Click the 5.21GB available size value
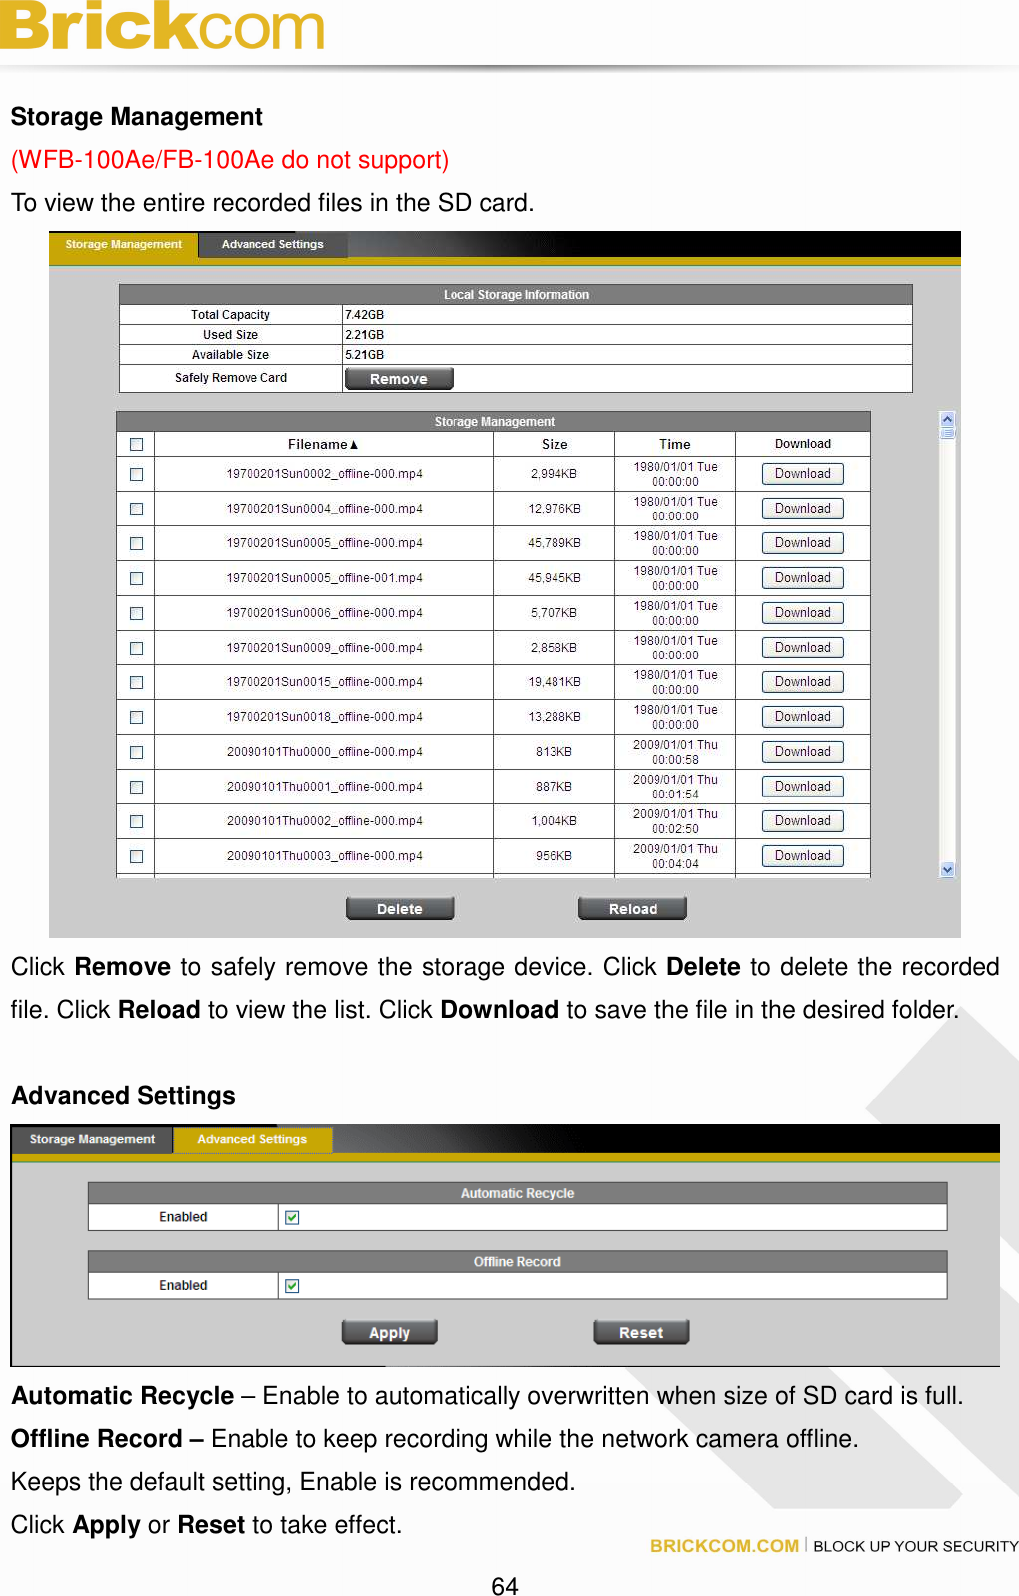 click(x=365, y=355)
